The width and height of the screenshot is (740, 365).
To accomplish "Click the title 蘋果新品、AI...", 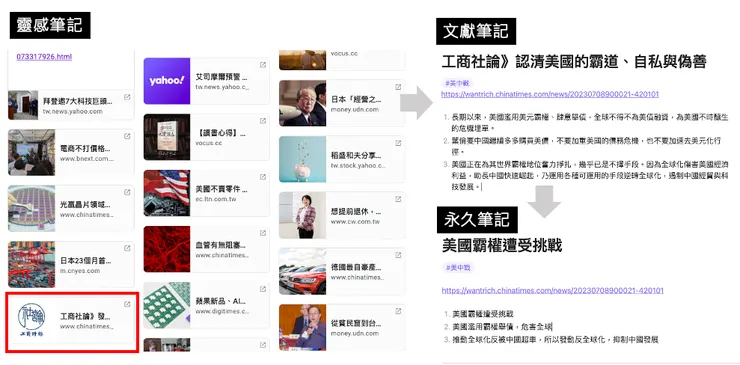I will coord(220,301).
